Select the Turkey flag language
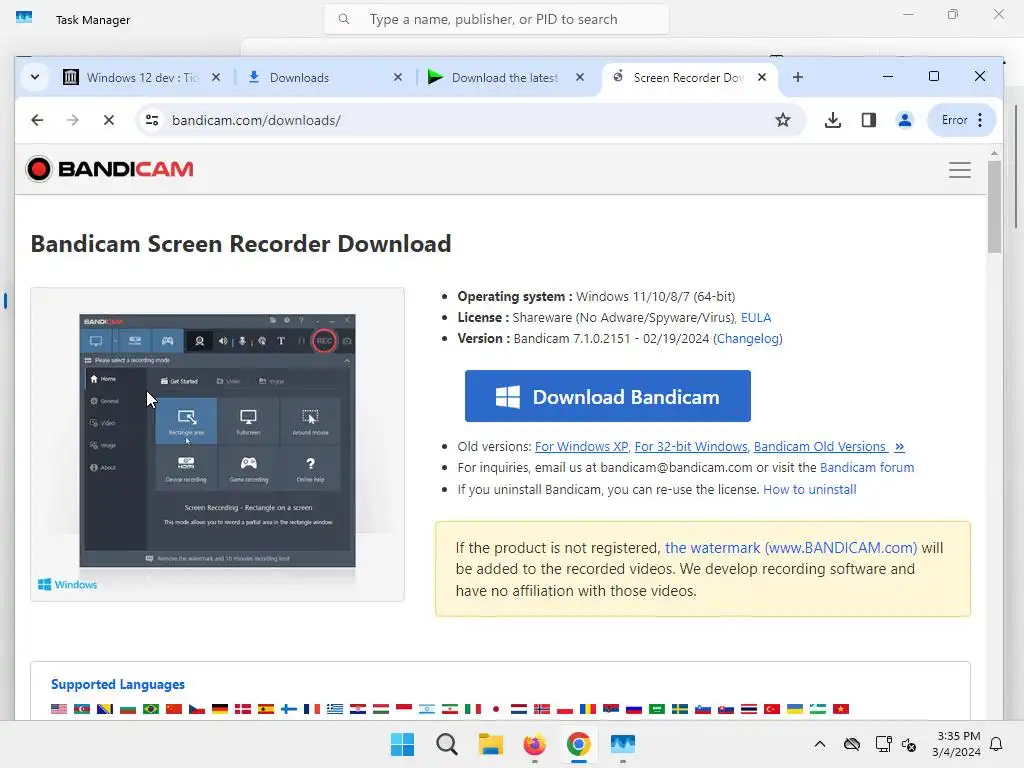Image resolution: width=1024 pixels, height=768 pixels. [x=772, y=709]
